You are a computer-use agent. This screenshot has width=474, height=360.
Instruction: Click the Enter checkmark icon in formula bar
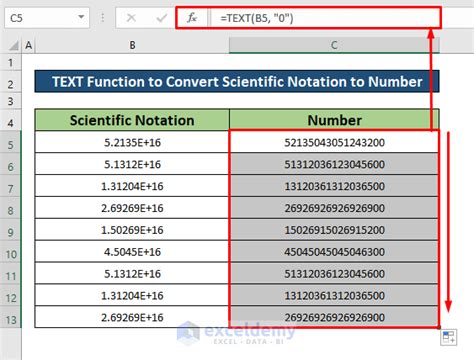162,18
